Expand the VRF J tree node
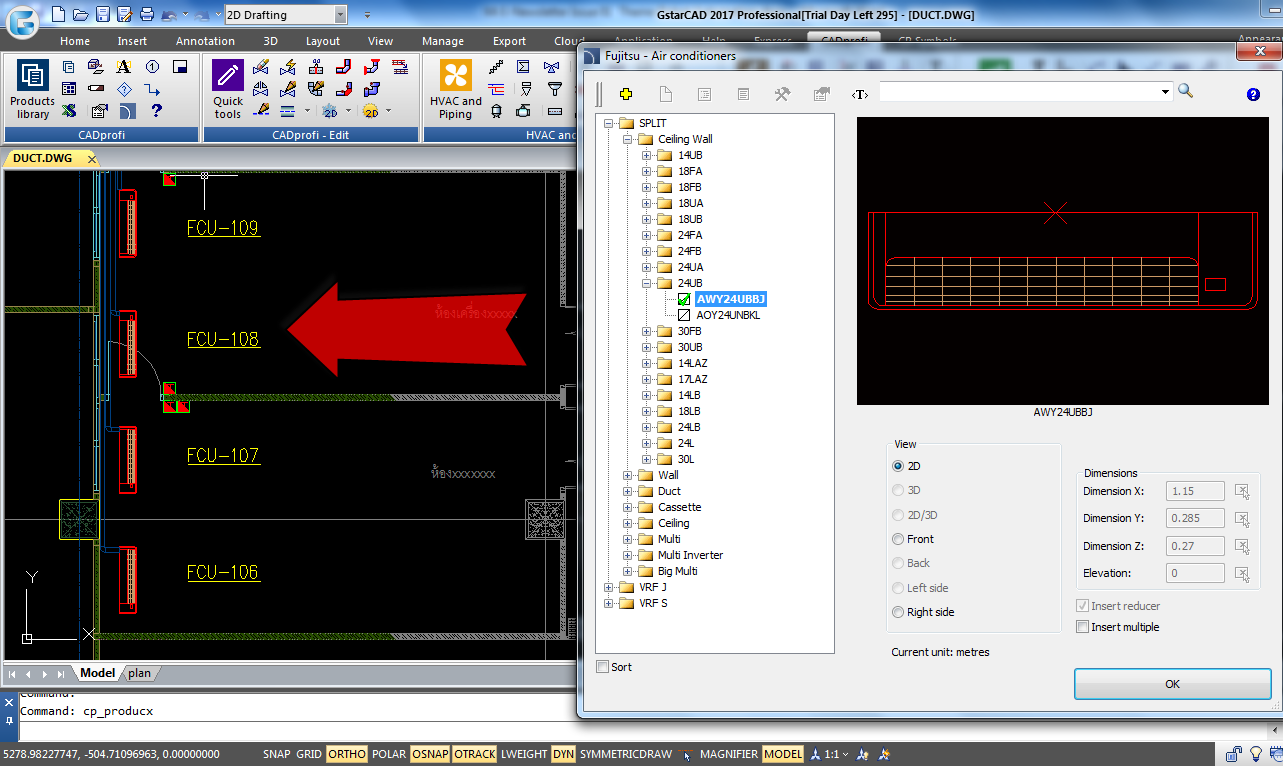 click(x=609, y=587)
